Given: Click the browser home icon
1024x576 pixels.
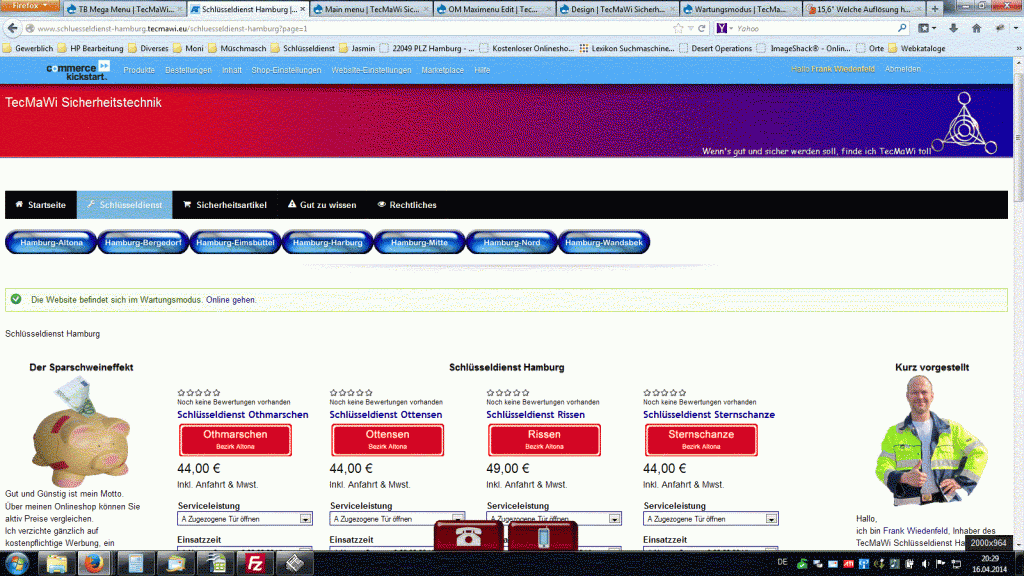Looking at the screenshot, I should (x=976, y=28).
